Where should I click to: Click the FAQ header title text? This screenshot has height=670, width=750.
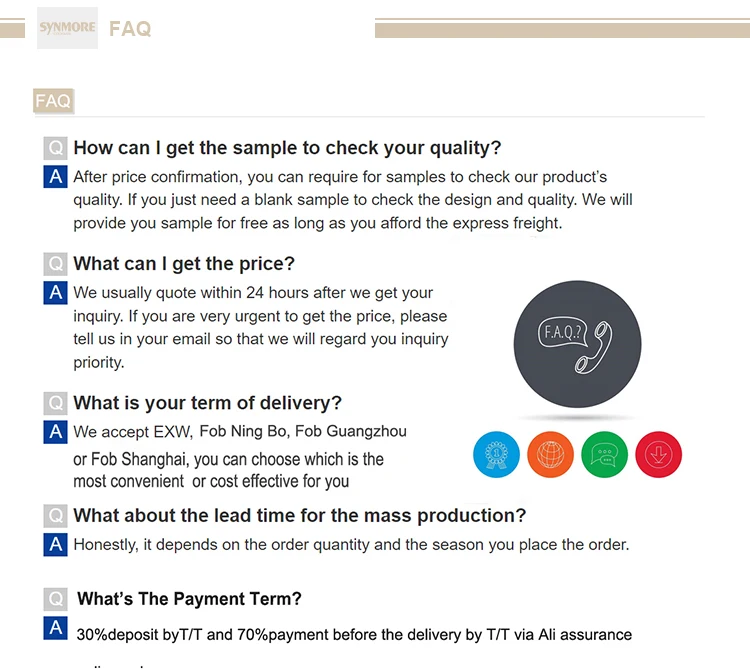tap(130, 29)
